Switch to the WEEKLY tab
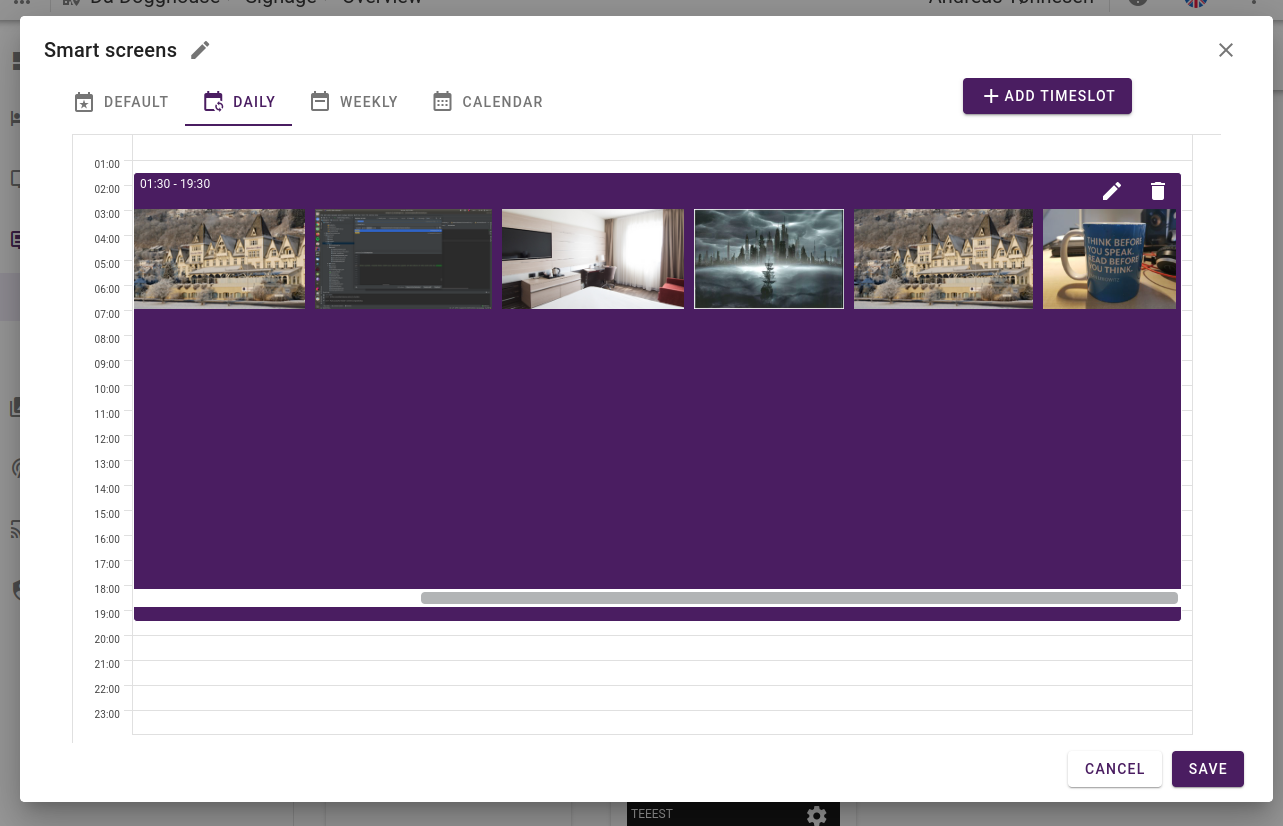 pyautogui.click(x=354, y=101)
